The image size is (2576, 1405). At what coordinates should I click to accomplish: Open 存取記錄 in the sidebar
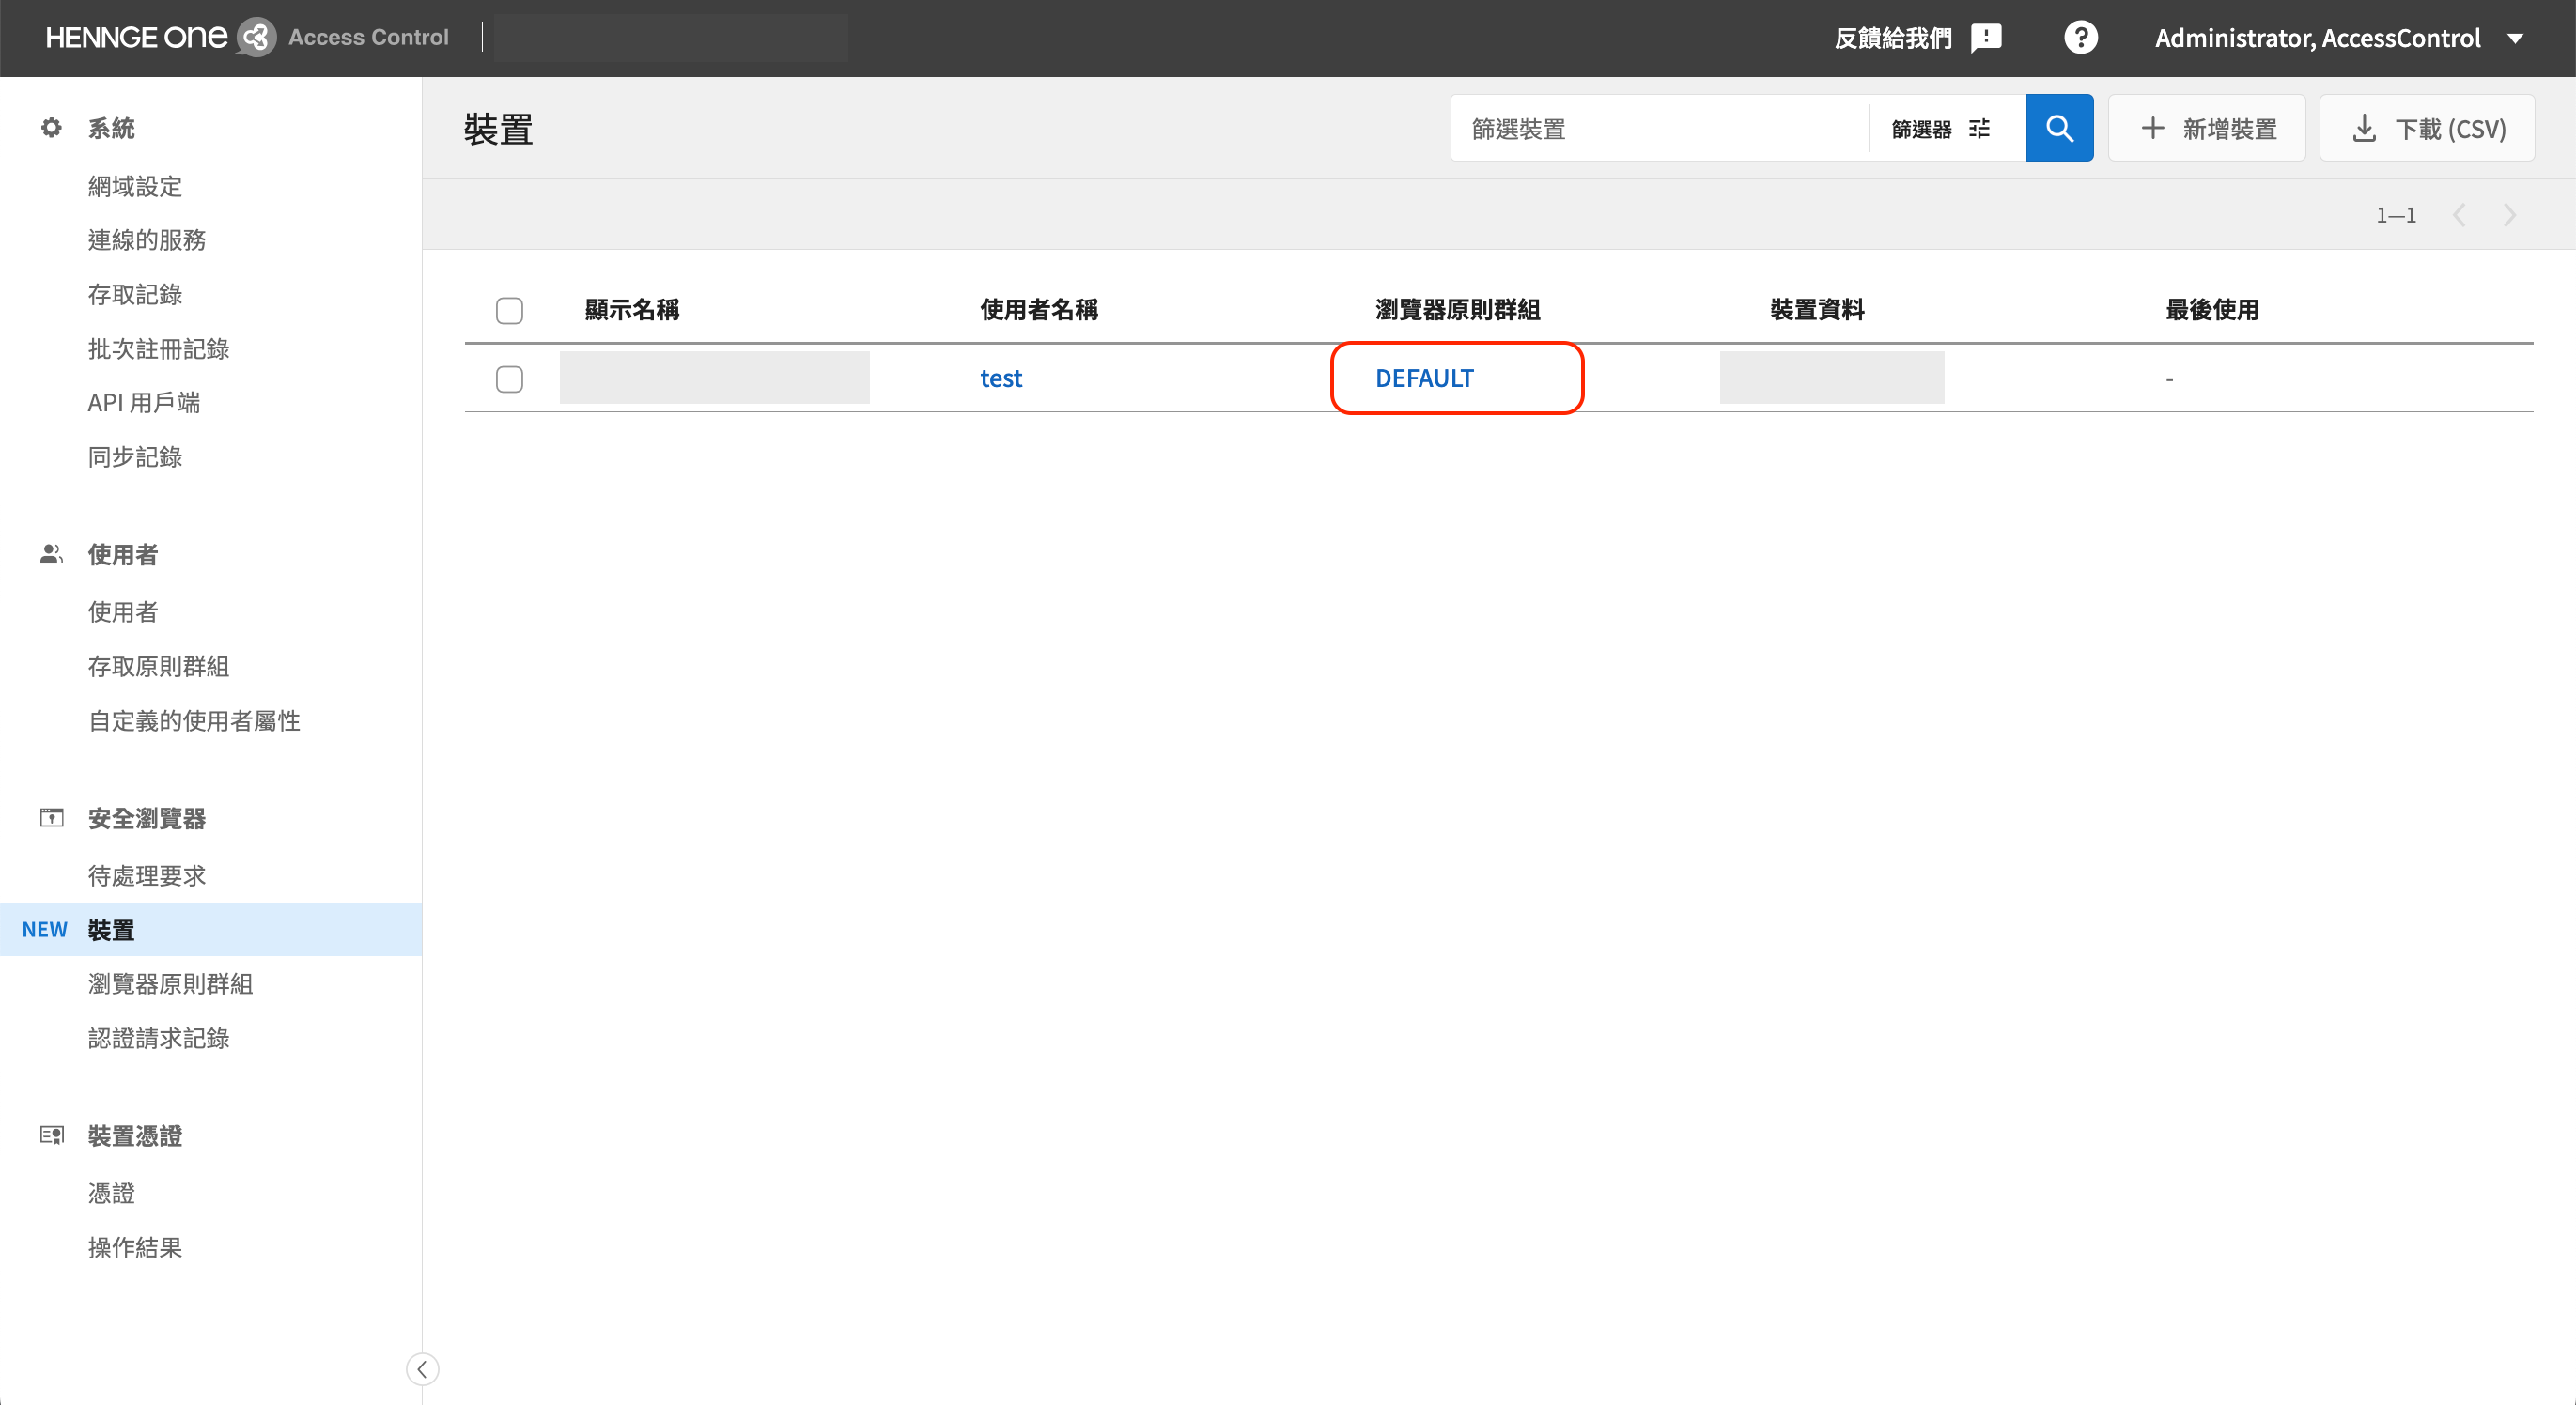tap(135, 294)
